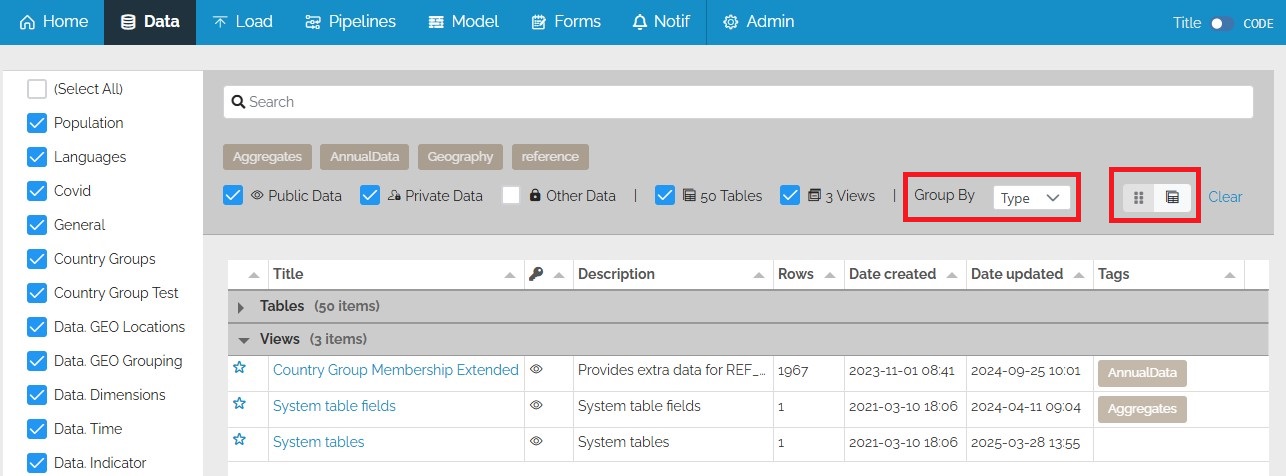The width and height of the screenshot is (1286, 476).
Task: Uncheck the General checkbox
Action: tap(37, 225)
